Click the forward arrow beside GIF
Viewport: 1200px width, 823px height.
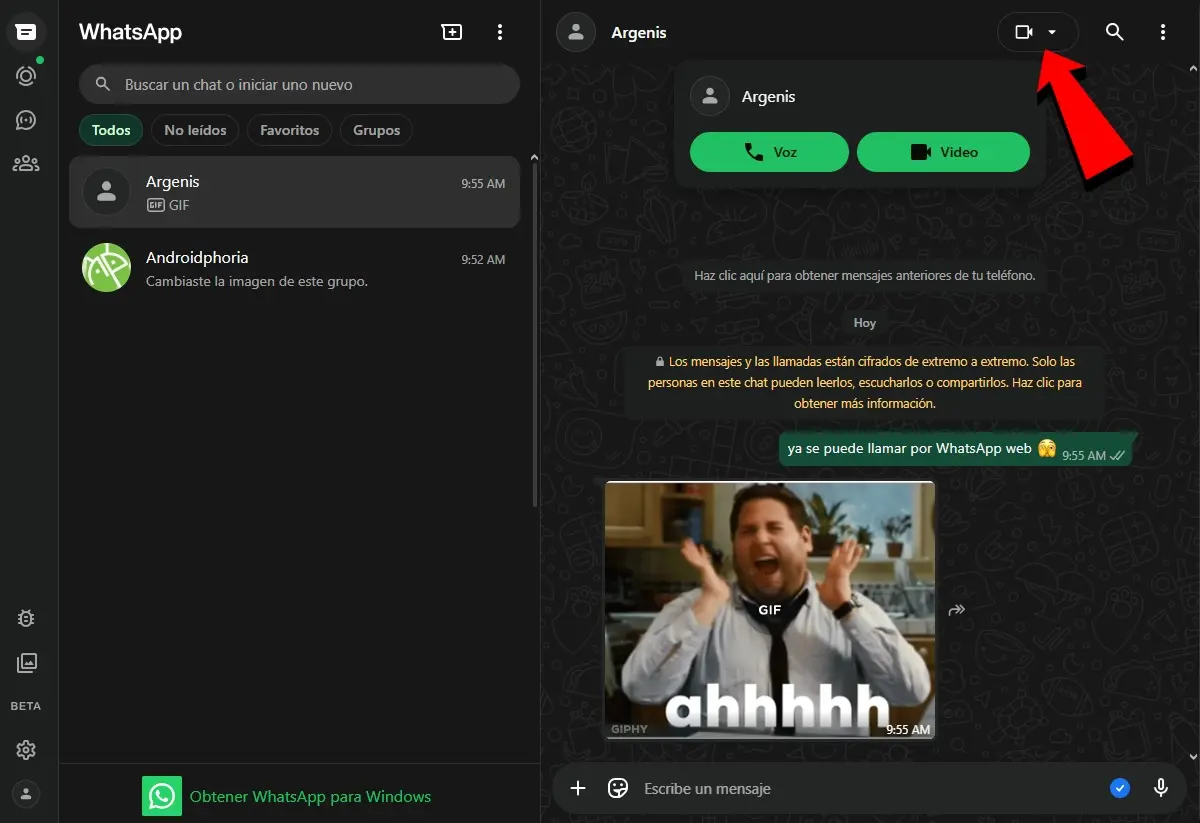pos(957,610)
